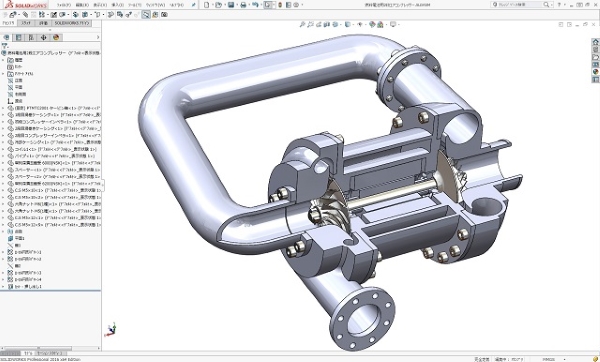Viewport: 600px width, 362px height.
Task: Expand the FeatureManager tabs chevron arrow
Action: pos(98,38)
